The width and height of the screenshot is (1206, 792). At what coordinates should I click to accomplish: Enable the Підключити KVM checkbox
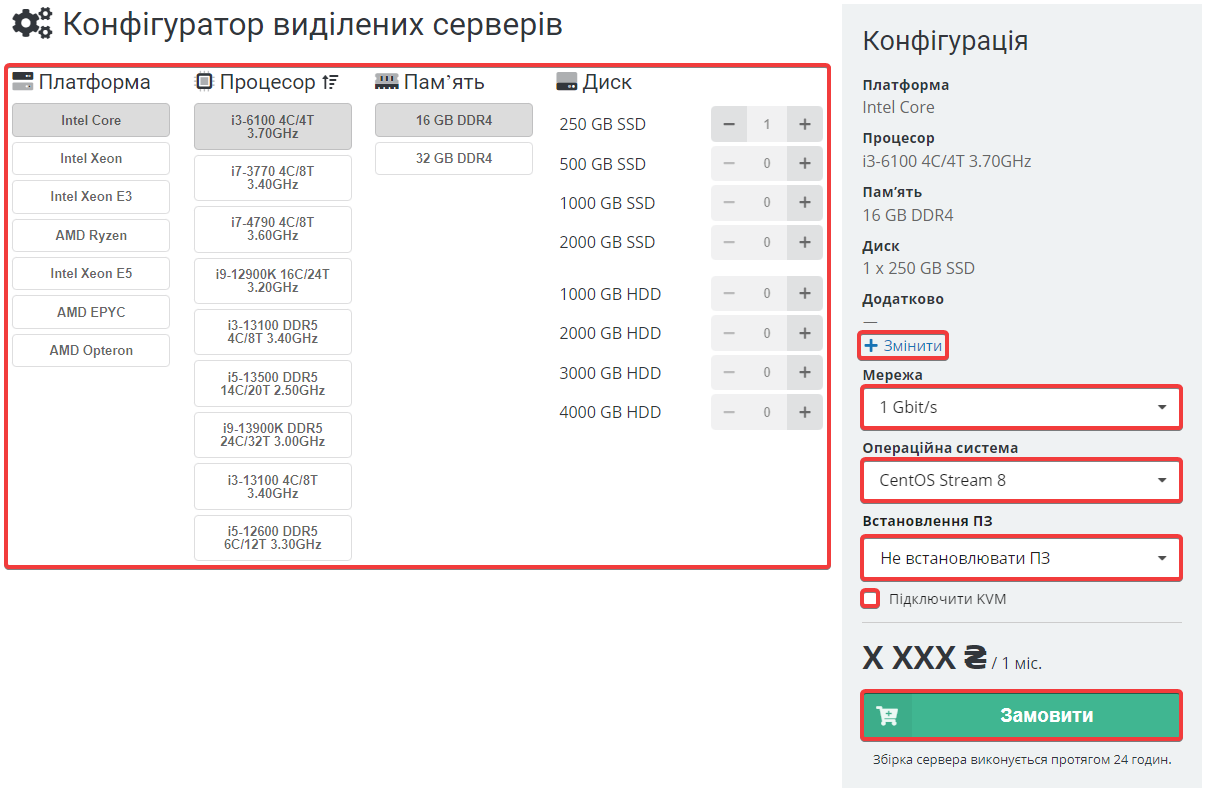871,599
